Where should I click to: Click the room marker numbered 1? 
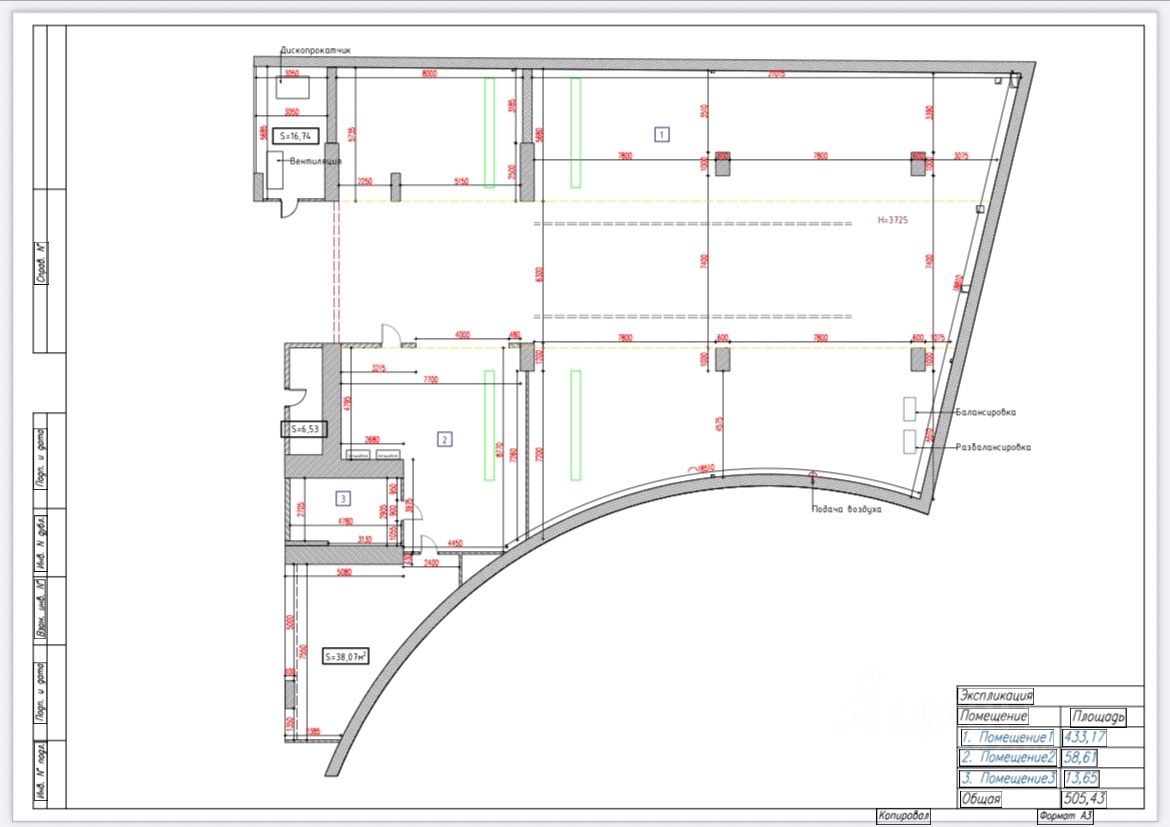coord(662,134)
